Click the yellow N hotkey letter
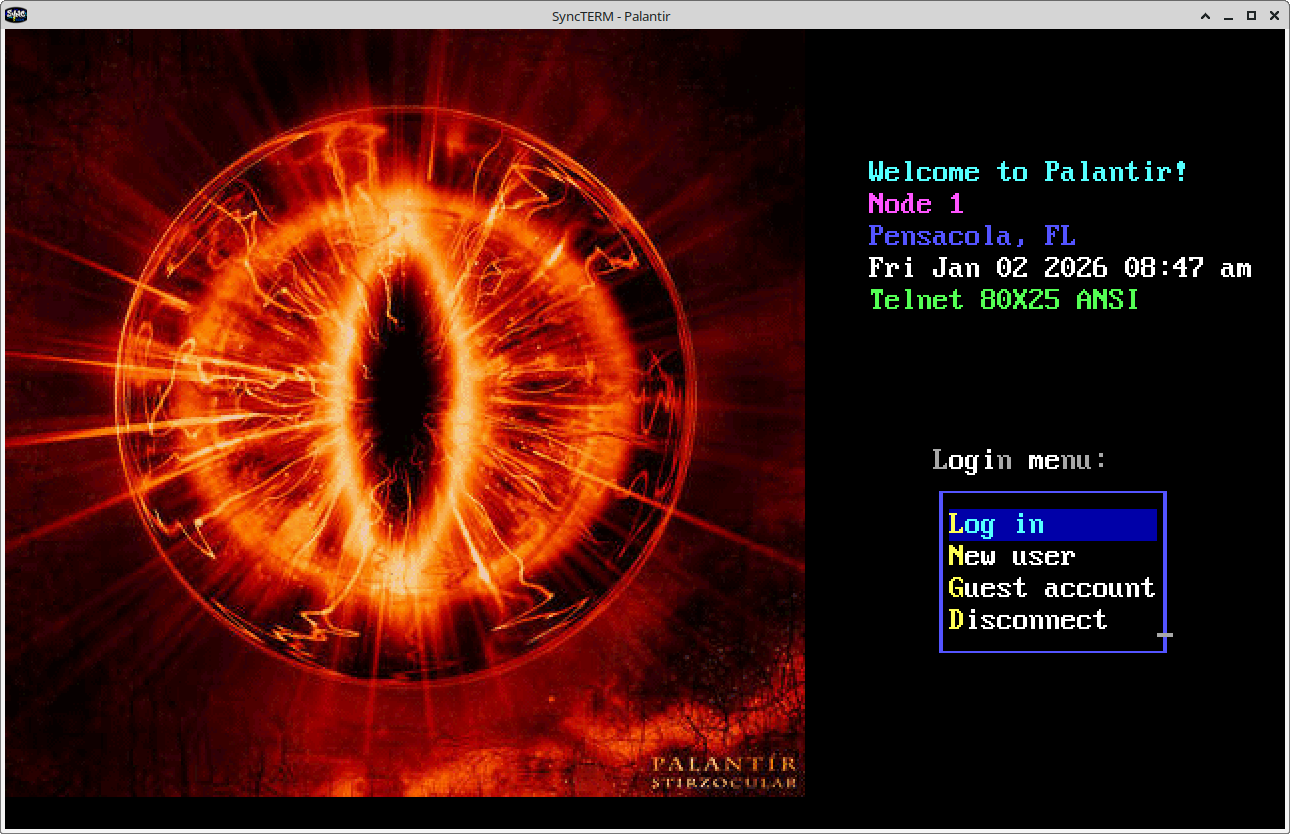Screen dimensions: 1290x834 click(x=956, y=556)
